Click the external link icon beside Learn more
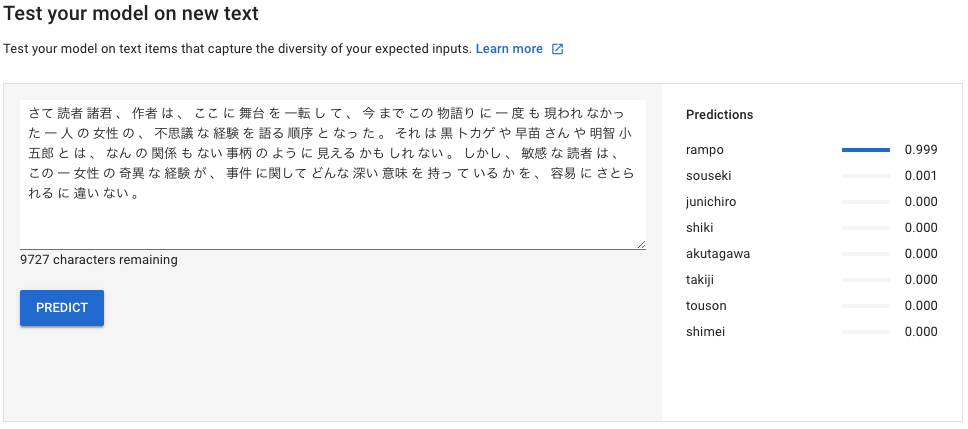This screenshot has height=429, width=968. click(558, 49)
